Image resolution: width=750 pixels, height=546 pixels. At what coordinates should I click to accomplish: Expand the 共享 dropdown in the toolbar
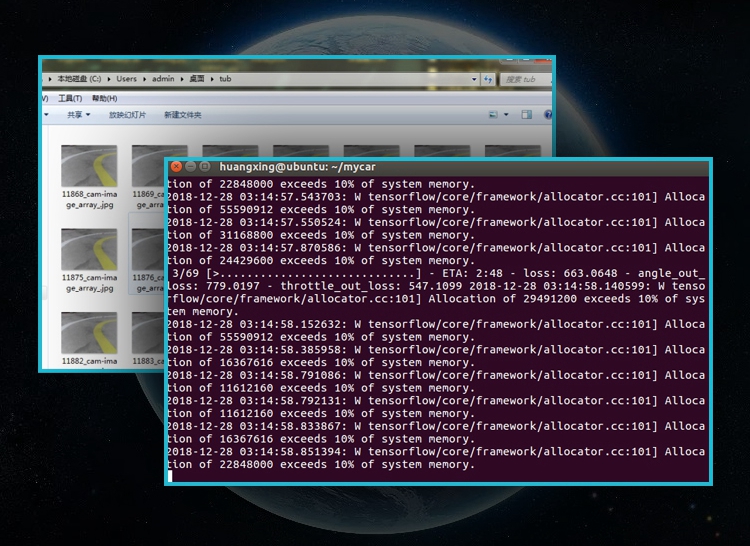79,115
